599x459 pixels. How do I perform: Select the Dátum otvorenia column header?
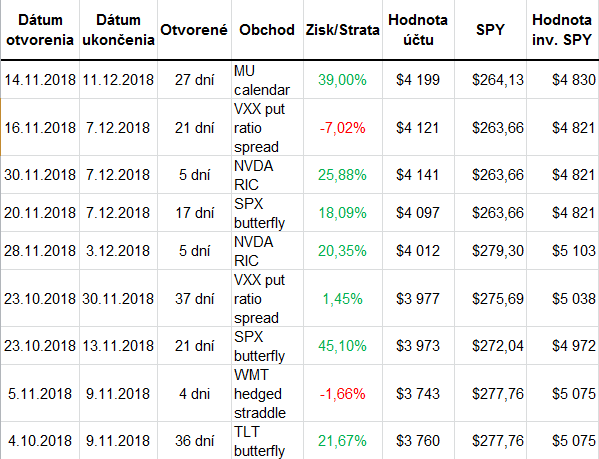[40, 30]
